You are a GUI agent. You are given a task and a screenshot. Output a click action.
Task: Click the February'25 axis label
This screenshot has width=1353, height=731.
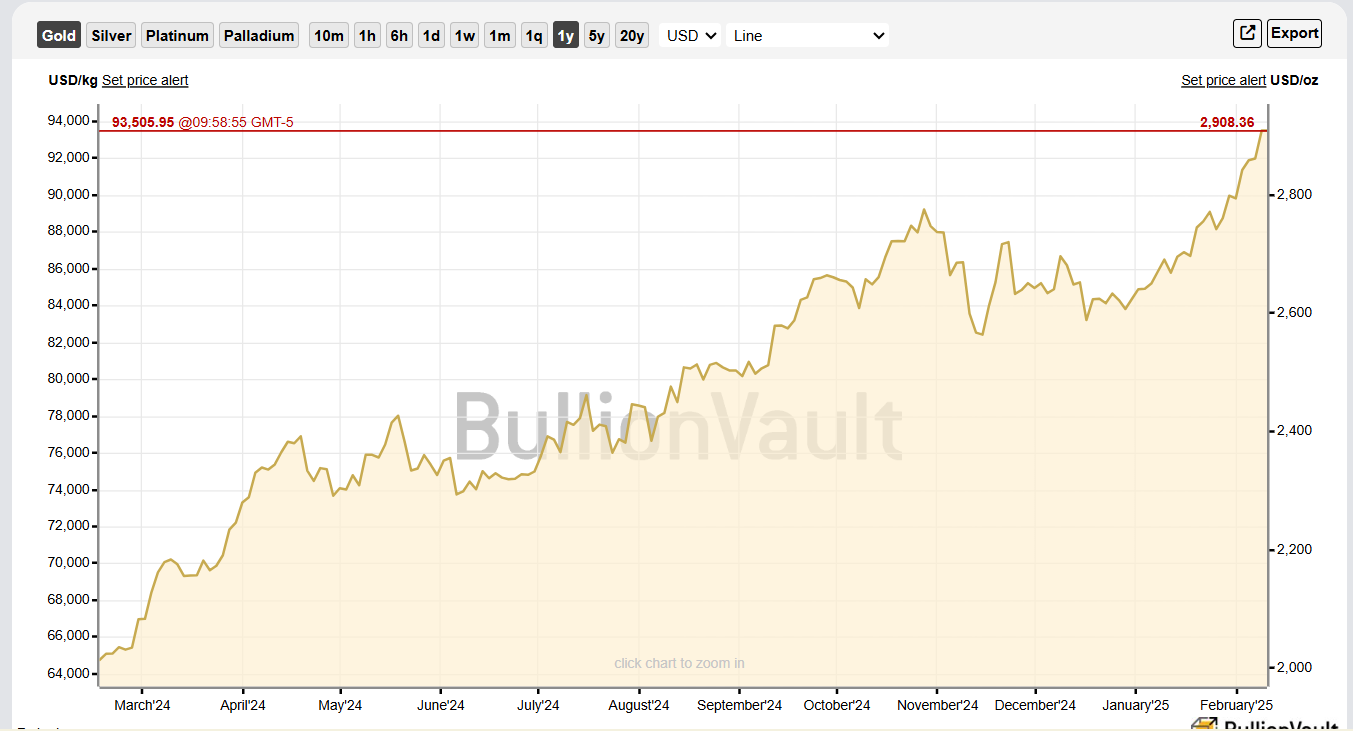(1237, 705)
